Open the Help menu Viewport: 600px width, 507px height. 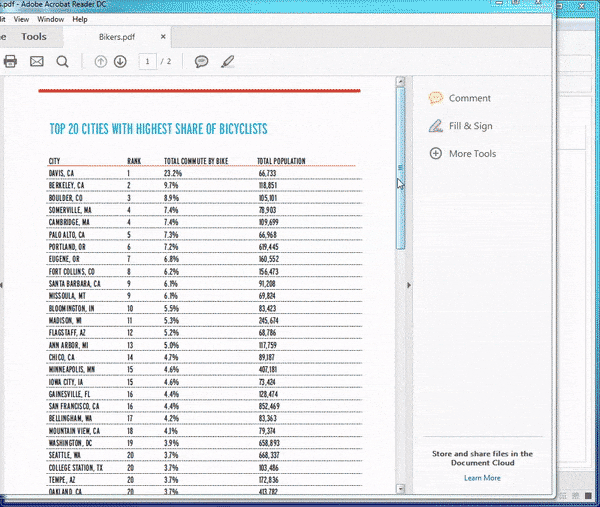80,19
